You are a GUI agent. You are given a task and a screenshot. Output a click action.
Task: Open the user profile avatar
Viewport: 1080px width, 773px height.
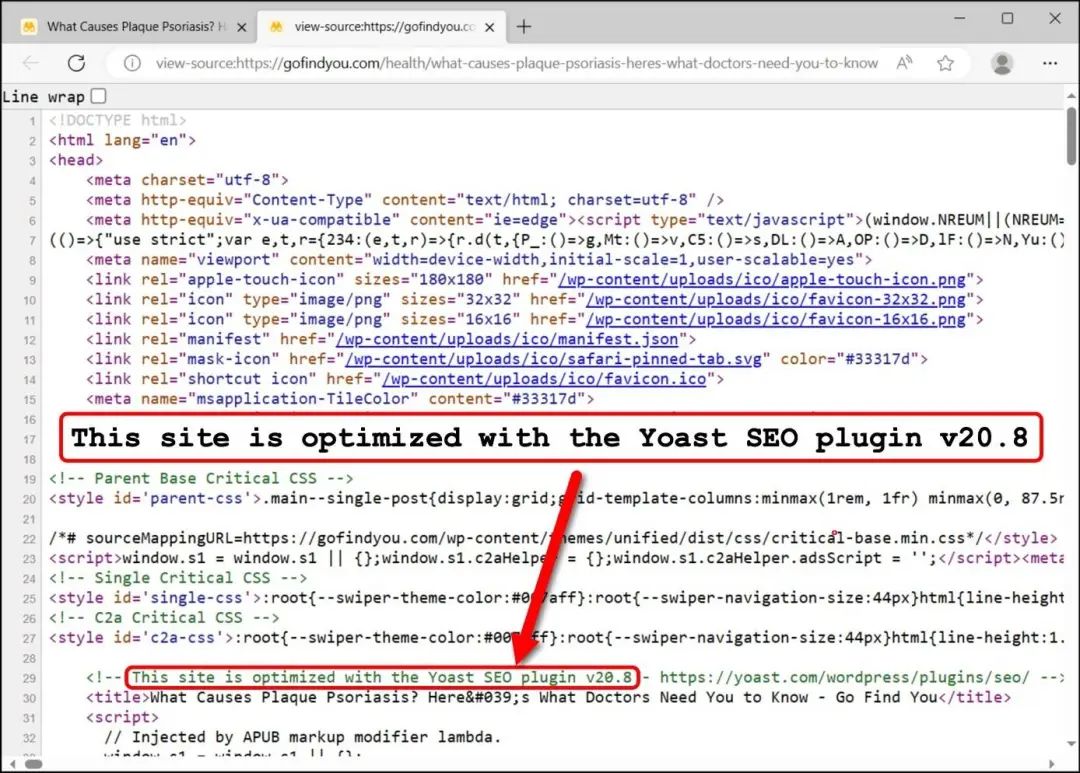tap(1001, 63)
